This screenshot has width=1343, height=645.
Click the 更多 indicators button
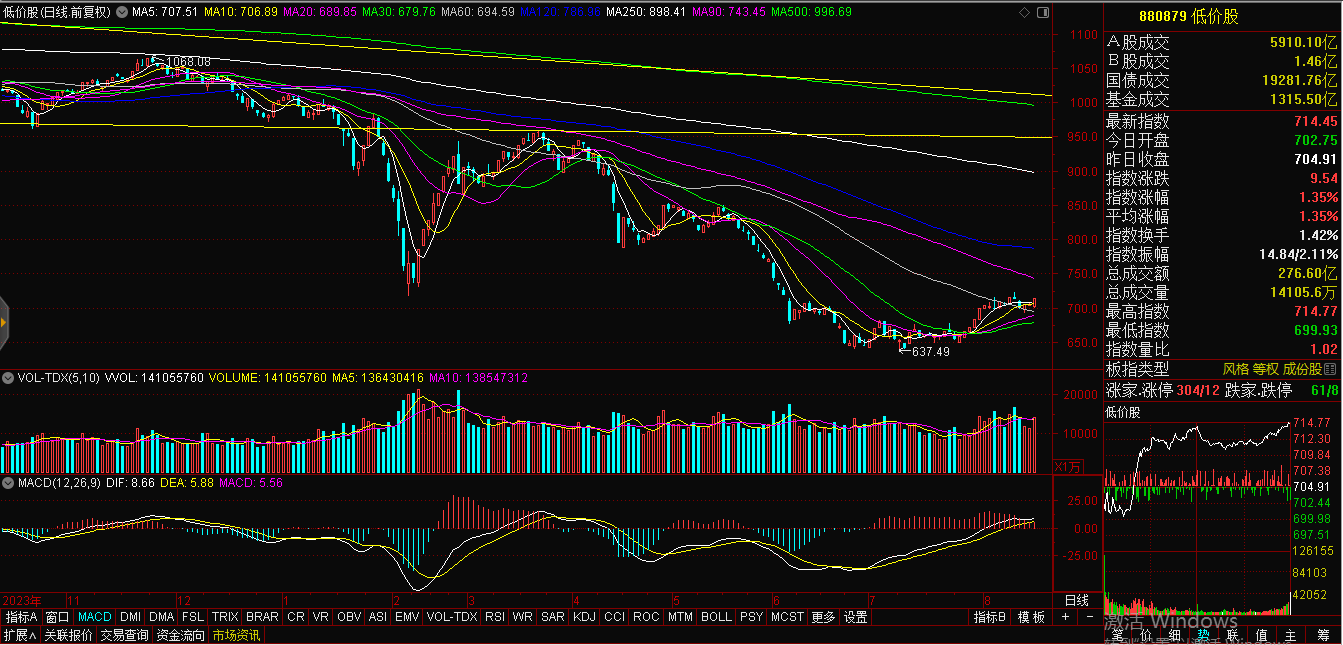(823, 618)
